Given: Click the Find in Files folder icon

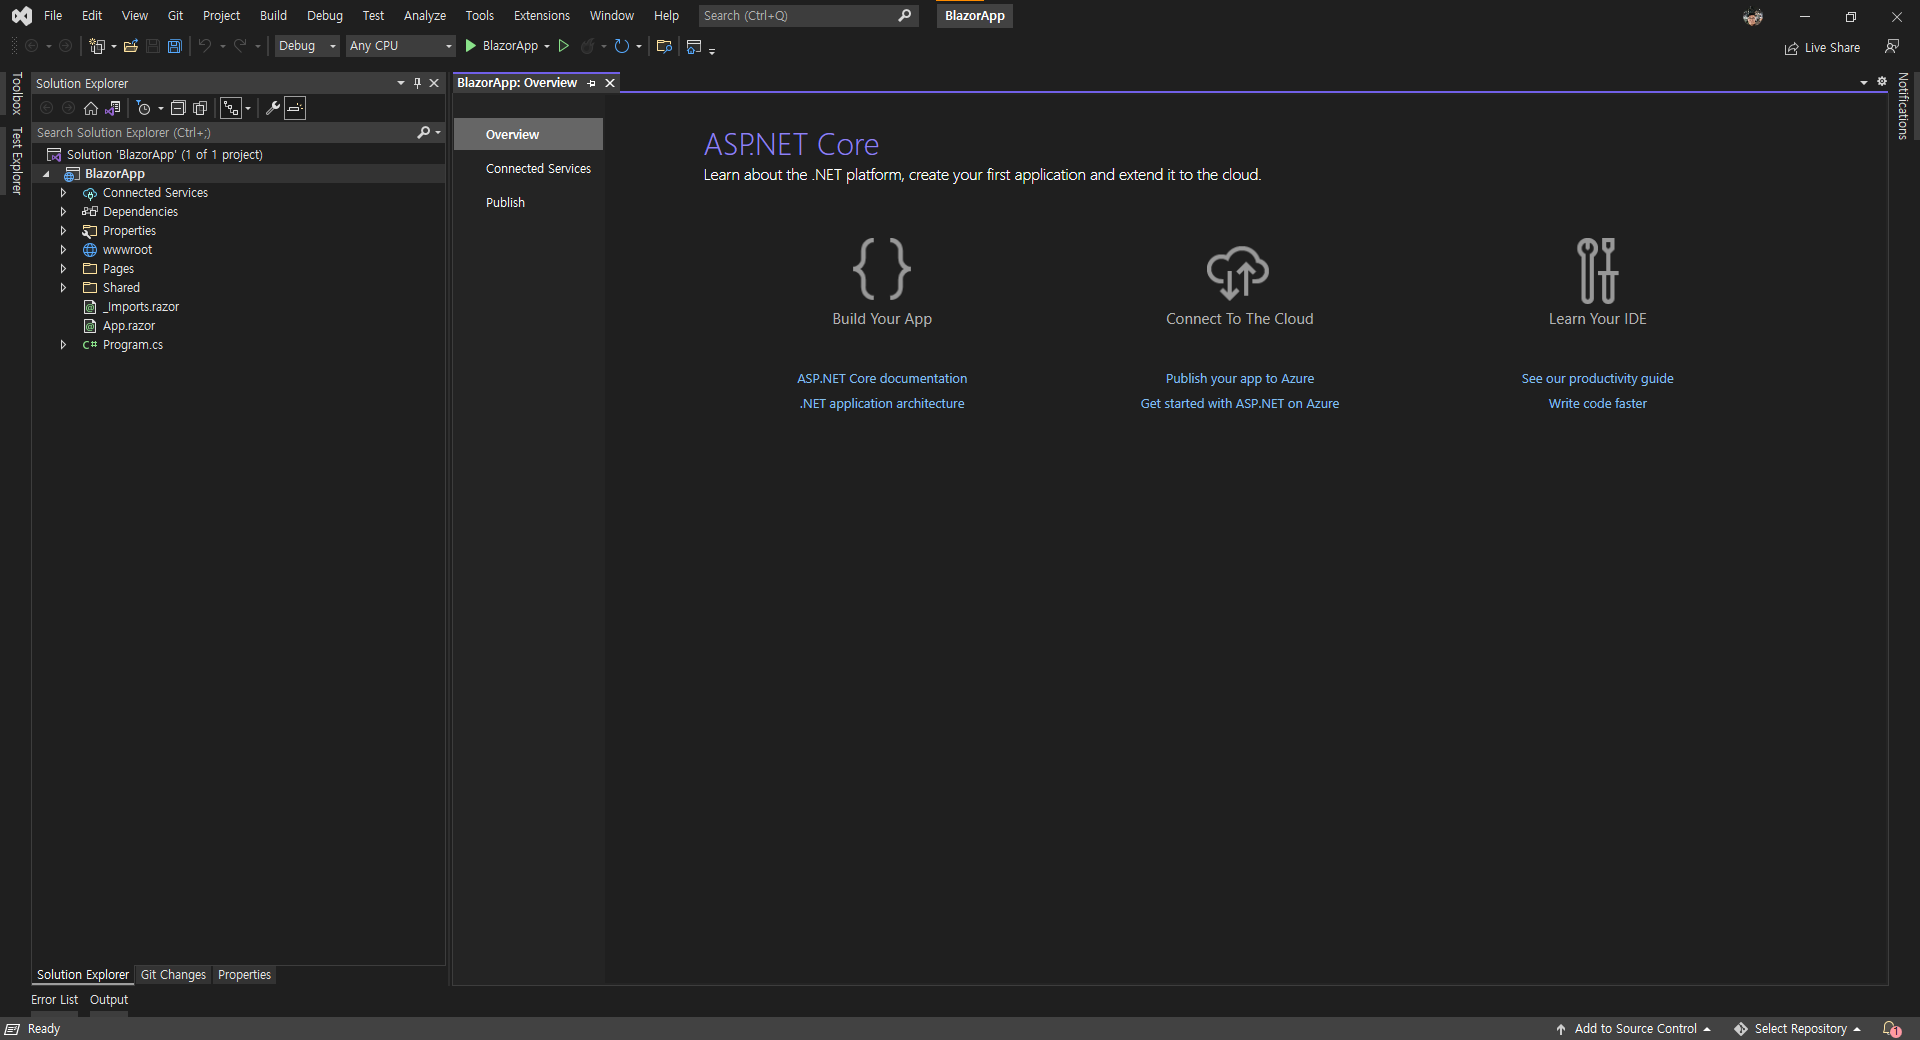Looking at the screenshot, I should tap(664, 46).
